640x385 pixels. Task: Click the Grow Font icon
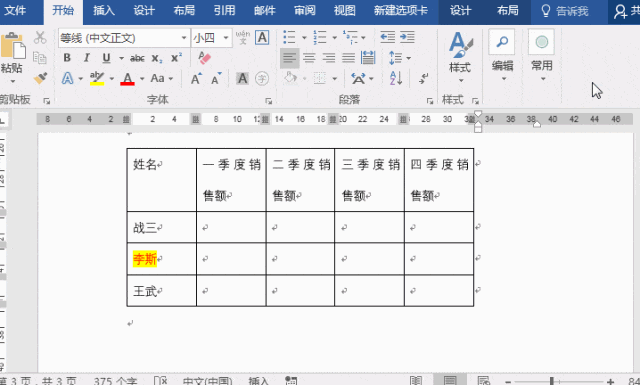point(196,78)
